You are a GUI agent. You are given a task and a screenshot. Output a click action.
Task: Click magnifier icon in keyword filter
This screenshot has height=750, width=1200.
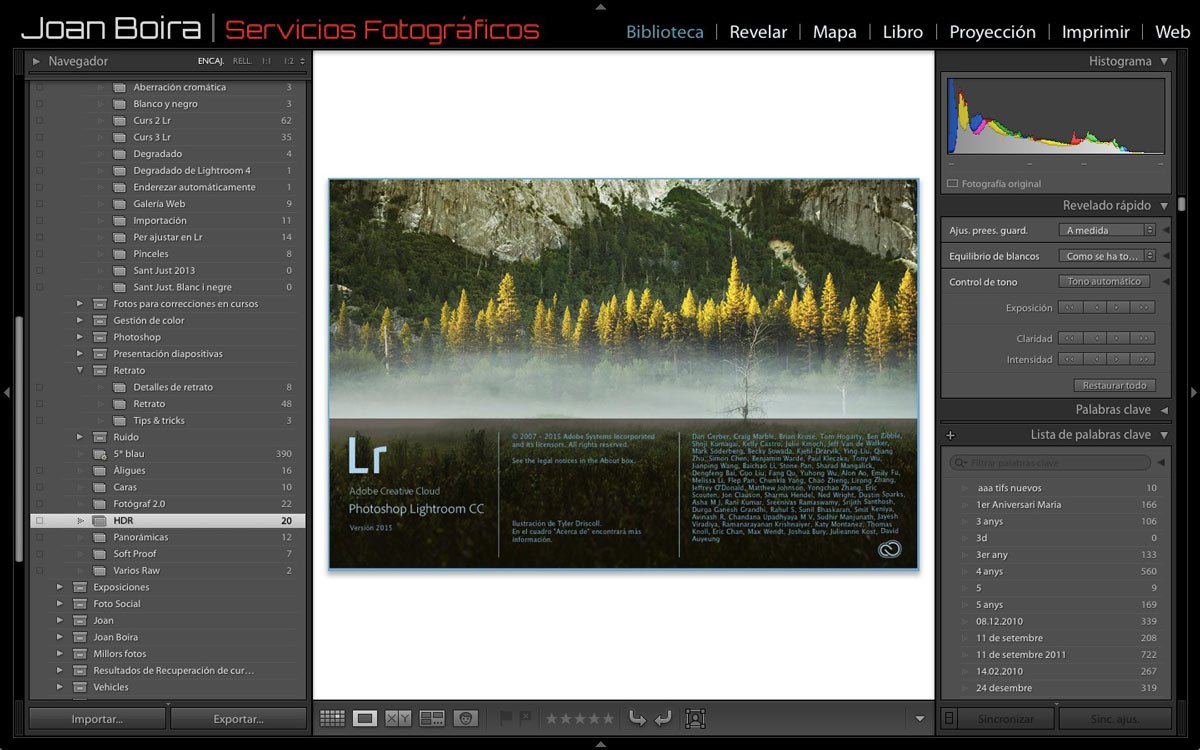pyautogui.click(x=960, y=463)
